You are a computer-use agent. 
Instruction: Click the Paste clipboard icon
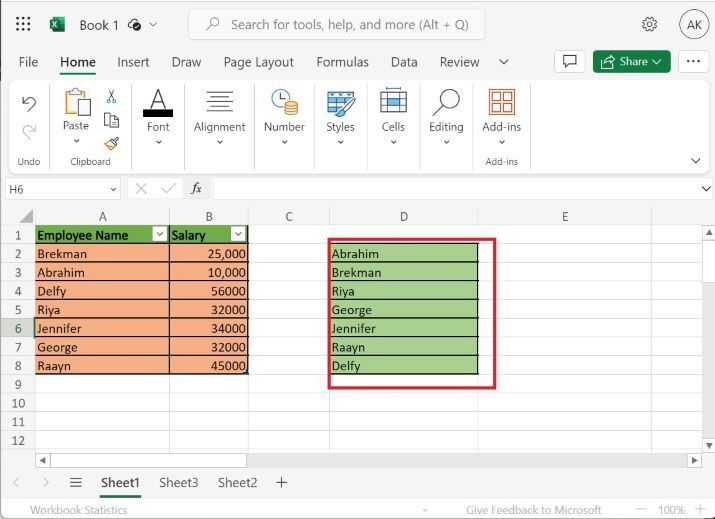(x=77, y=101)
